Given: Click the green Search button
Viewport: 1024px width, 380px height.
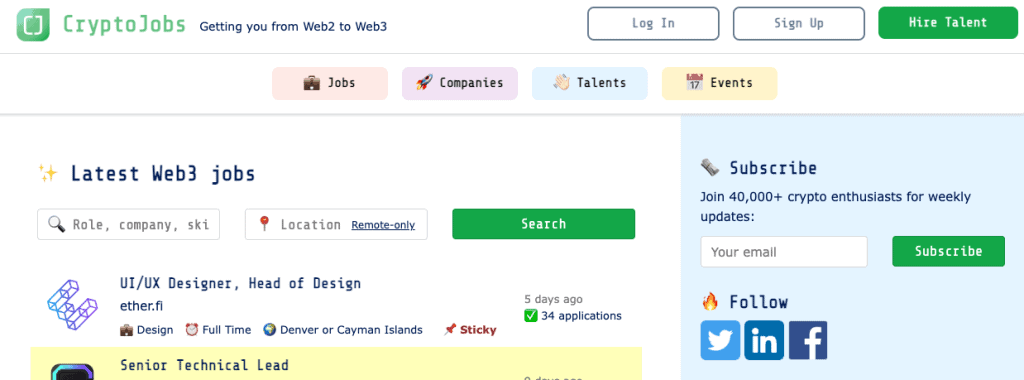Looking at the screenshot, I should (x=543, y=224).
